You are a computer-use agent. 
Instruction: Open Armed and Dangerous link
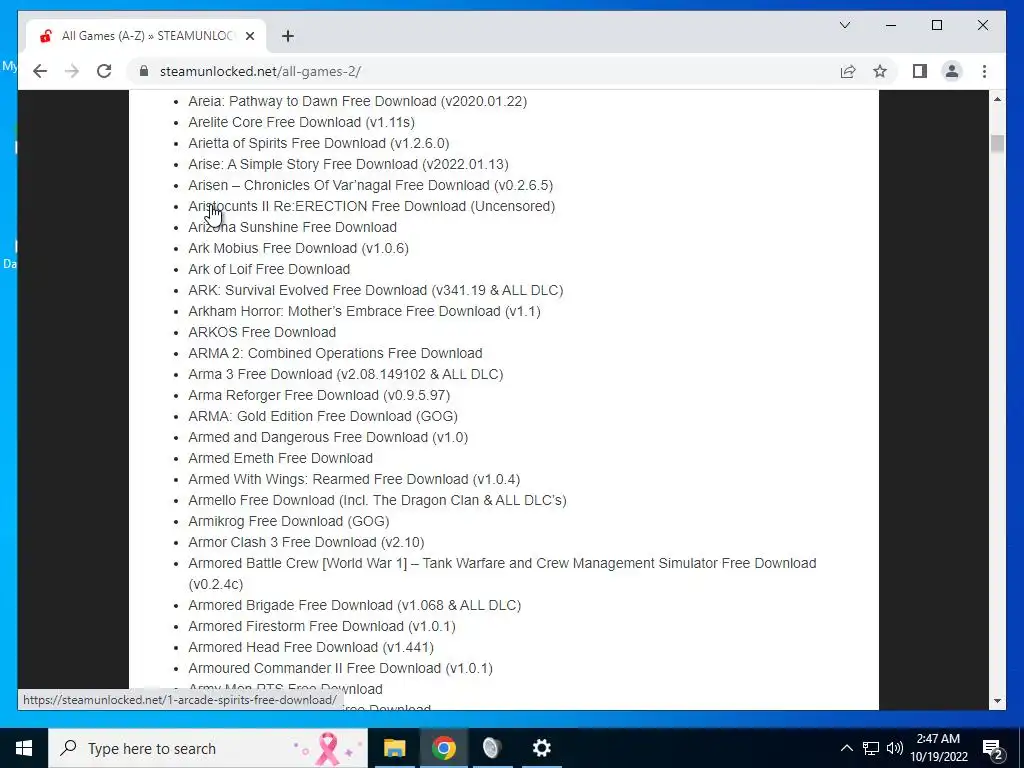point(328,437)
